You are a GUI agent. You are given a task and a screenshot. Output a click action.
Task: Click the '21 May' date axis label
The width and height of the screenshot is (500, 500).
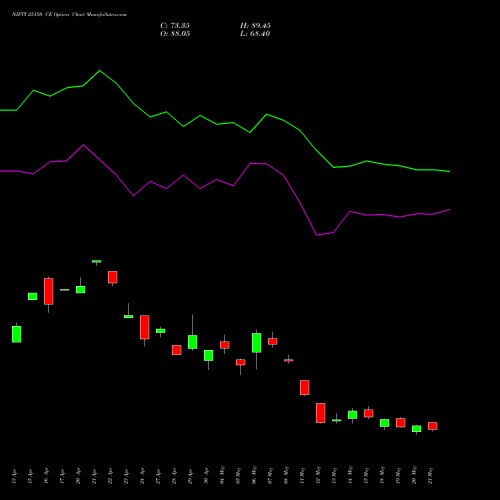(430, 476)
